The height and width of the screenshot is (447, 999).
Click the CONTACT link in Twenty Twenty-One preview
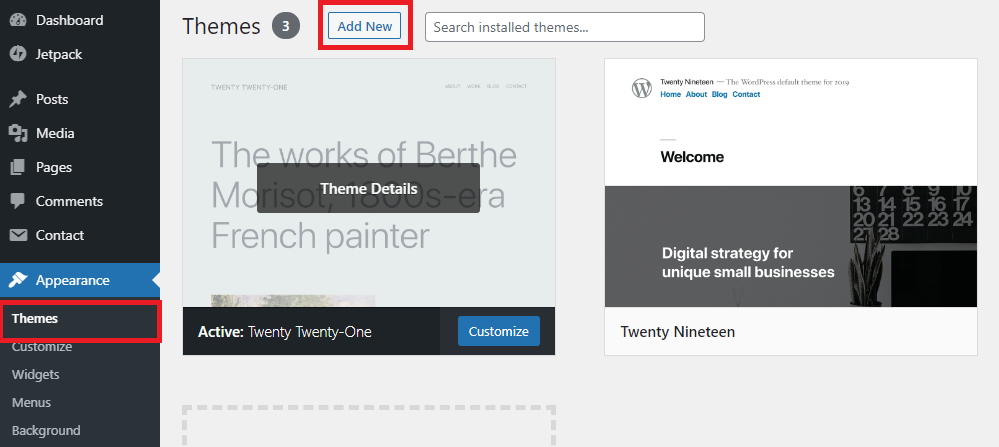coord(516,87)
